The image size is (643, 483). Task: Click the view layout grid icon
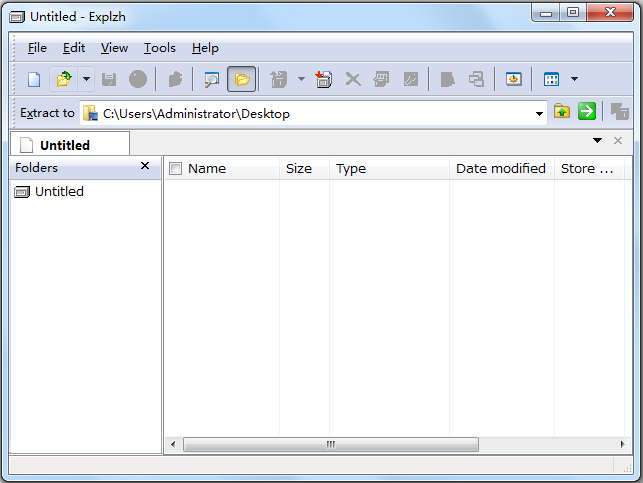551,79
